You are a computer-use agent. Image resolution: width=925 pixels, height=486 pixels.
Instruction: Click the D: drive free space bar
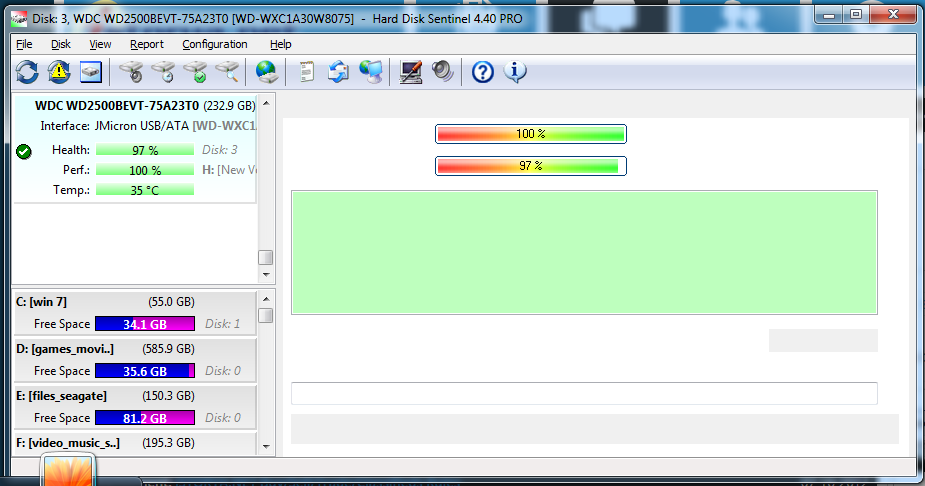(144, 371)
